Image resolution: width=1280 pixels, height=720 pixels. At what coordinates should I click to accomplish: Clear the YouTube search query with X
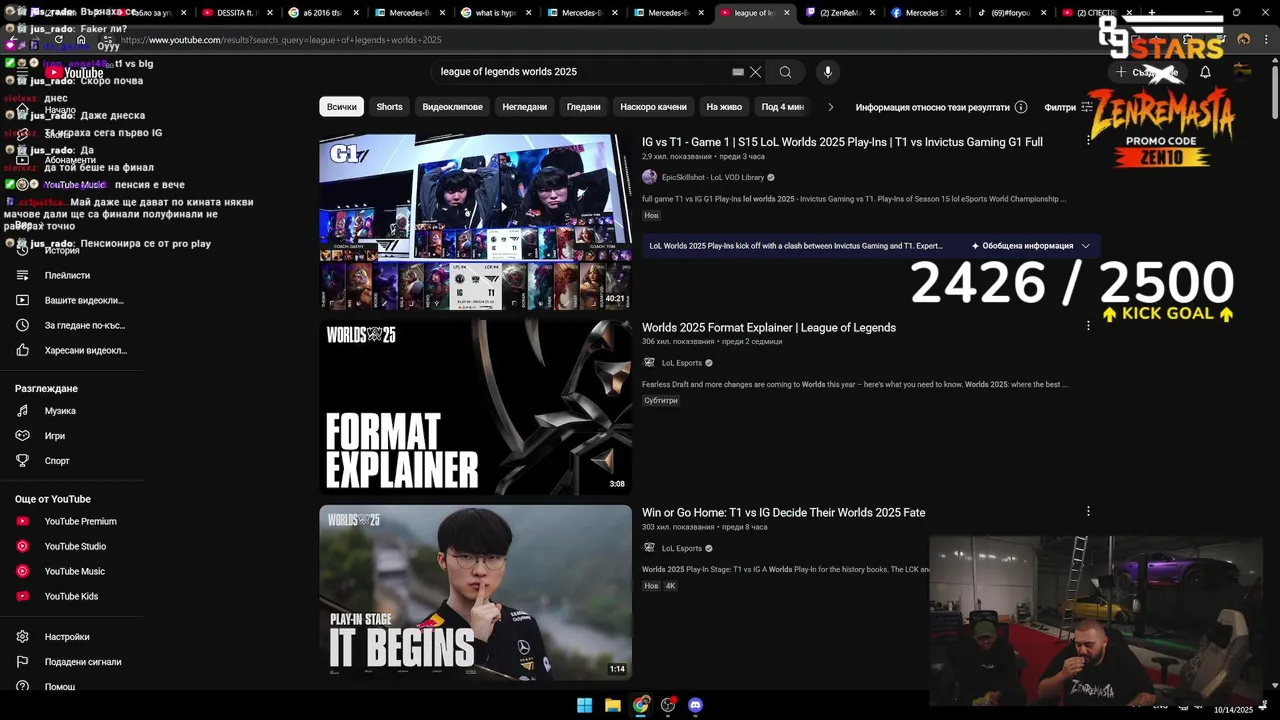756,72
